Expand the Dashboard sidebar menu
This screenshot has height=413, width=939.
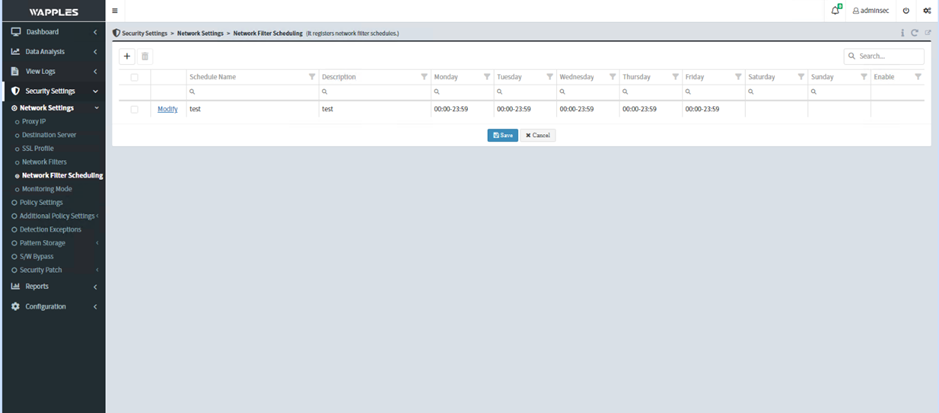[x=52, y=32]
